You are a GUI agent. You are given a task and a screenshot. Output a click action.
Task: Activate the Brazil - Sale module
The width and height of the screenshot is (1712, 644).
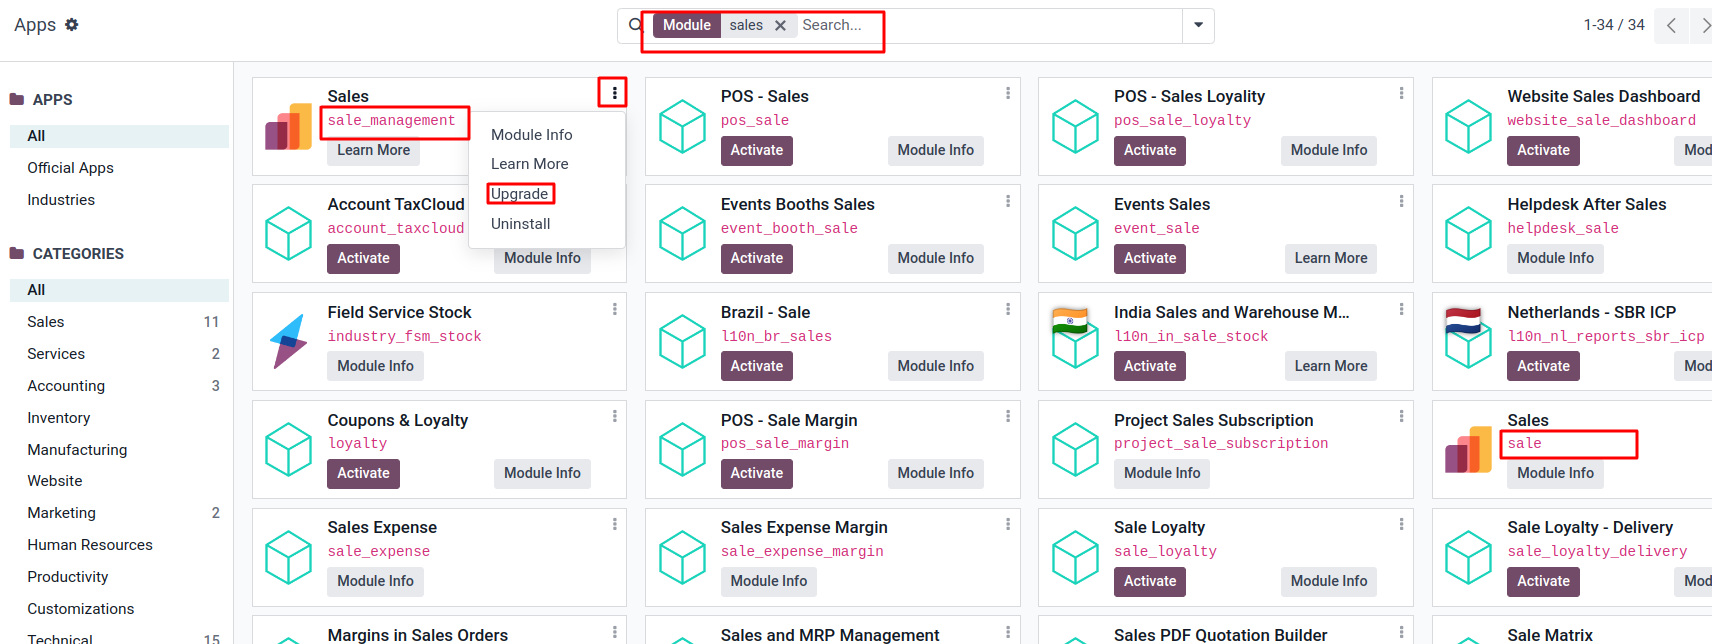click(756, 366)
